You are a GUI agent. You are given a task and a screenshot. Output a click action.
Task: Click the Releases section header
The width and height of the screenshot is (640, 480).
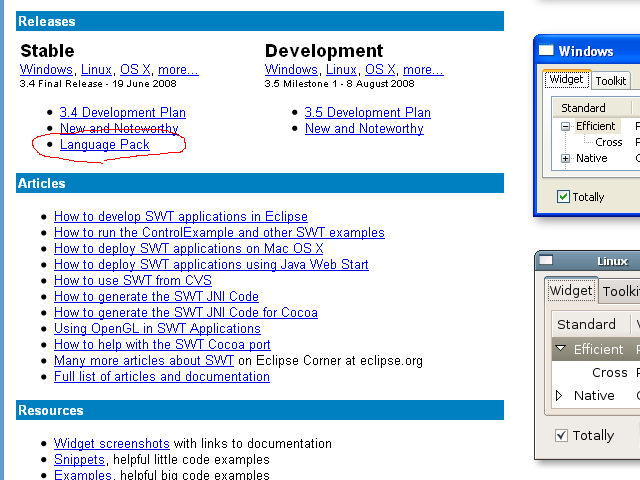click(x=260, y=21)
